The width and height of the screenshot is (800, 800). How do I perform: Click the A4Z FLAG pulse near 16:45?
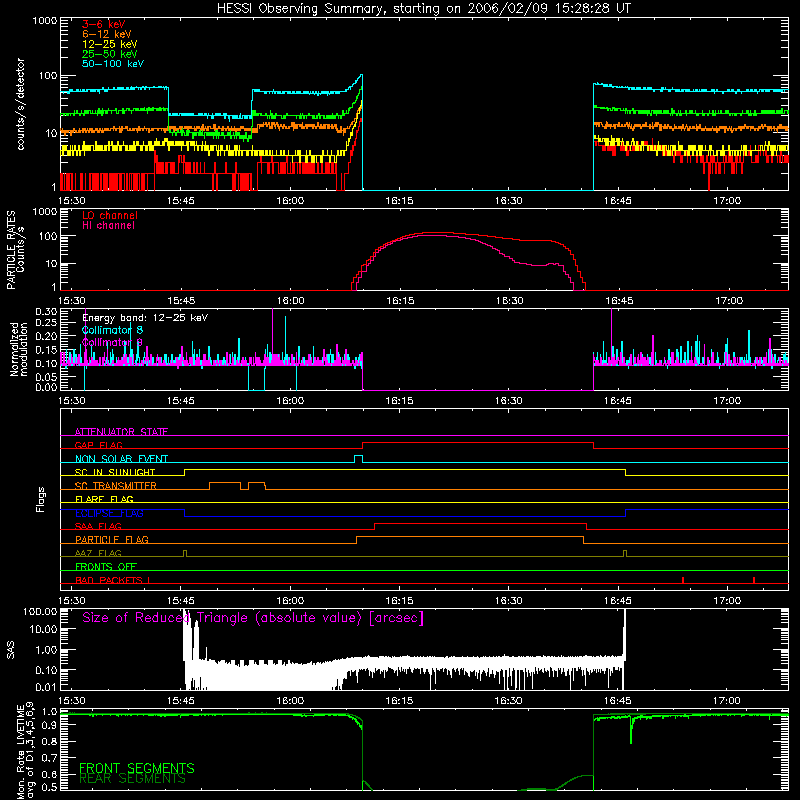tap(625, 553)
